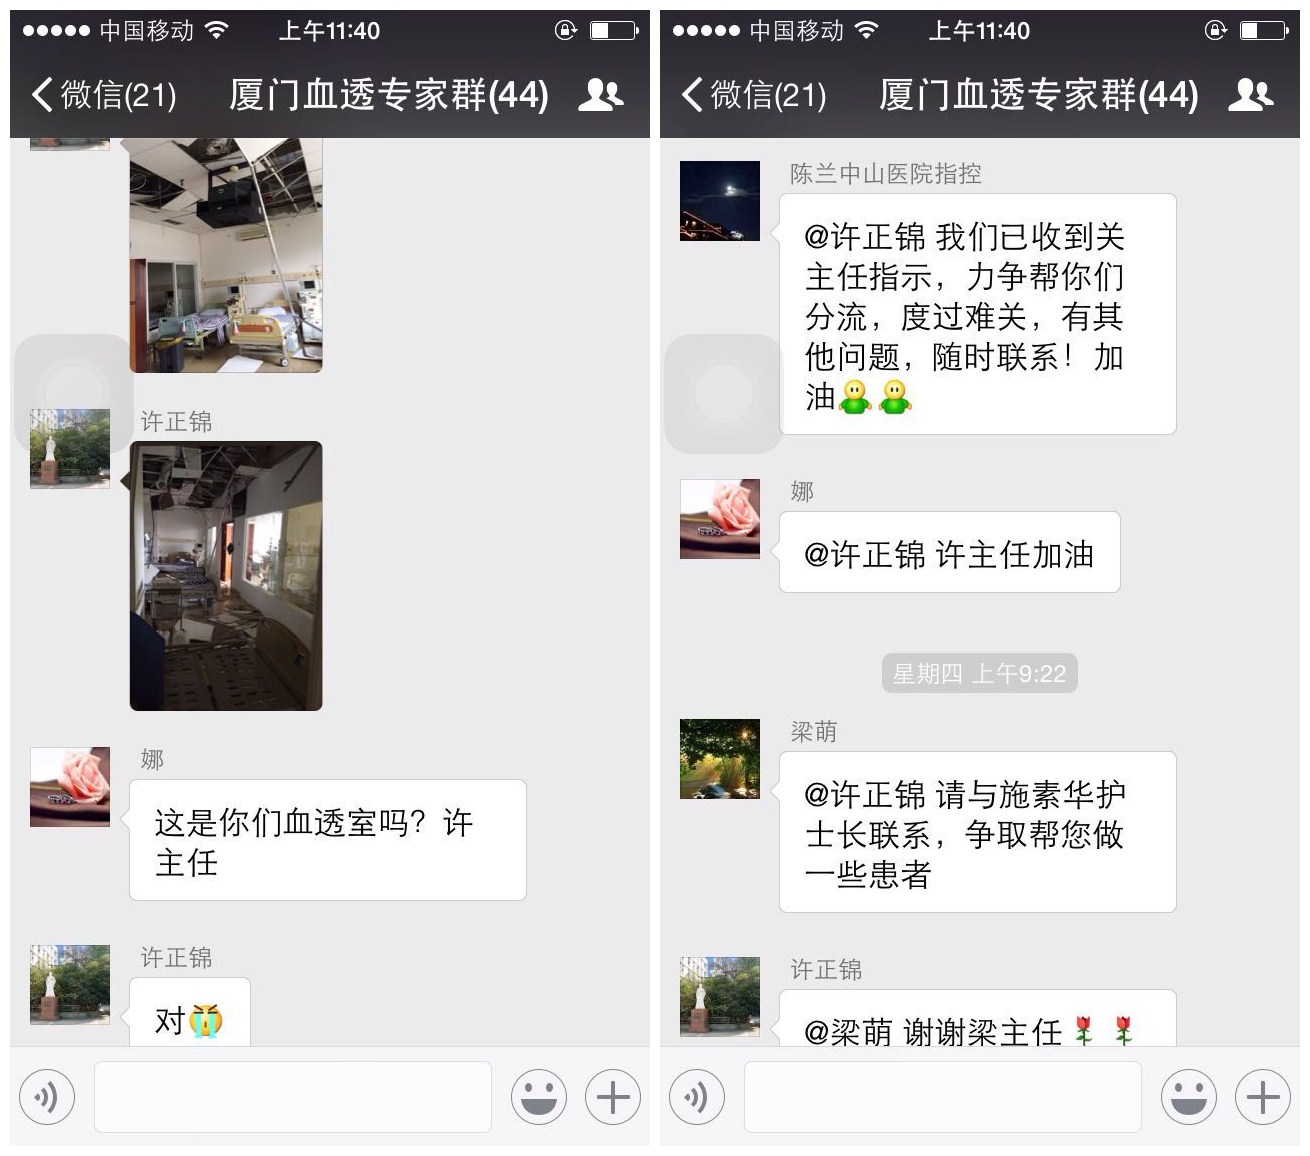
Task: Open plus attachments menu in left chat
Action: point(613,1097)
